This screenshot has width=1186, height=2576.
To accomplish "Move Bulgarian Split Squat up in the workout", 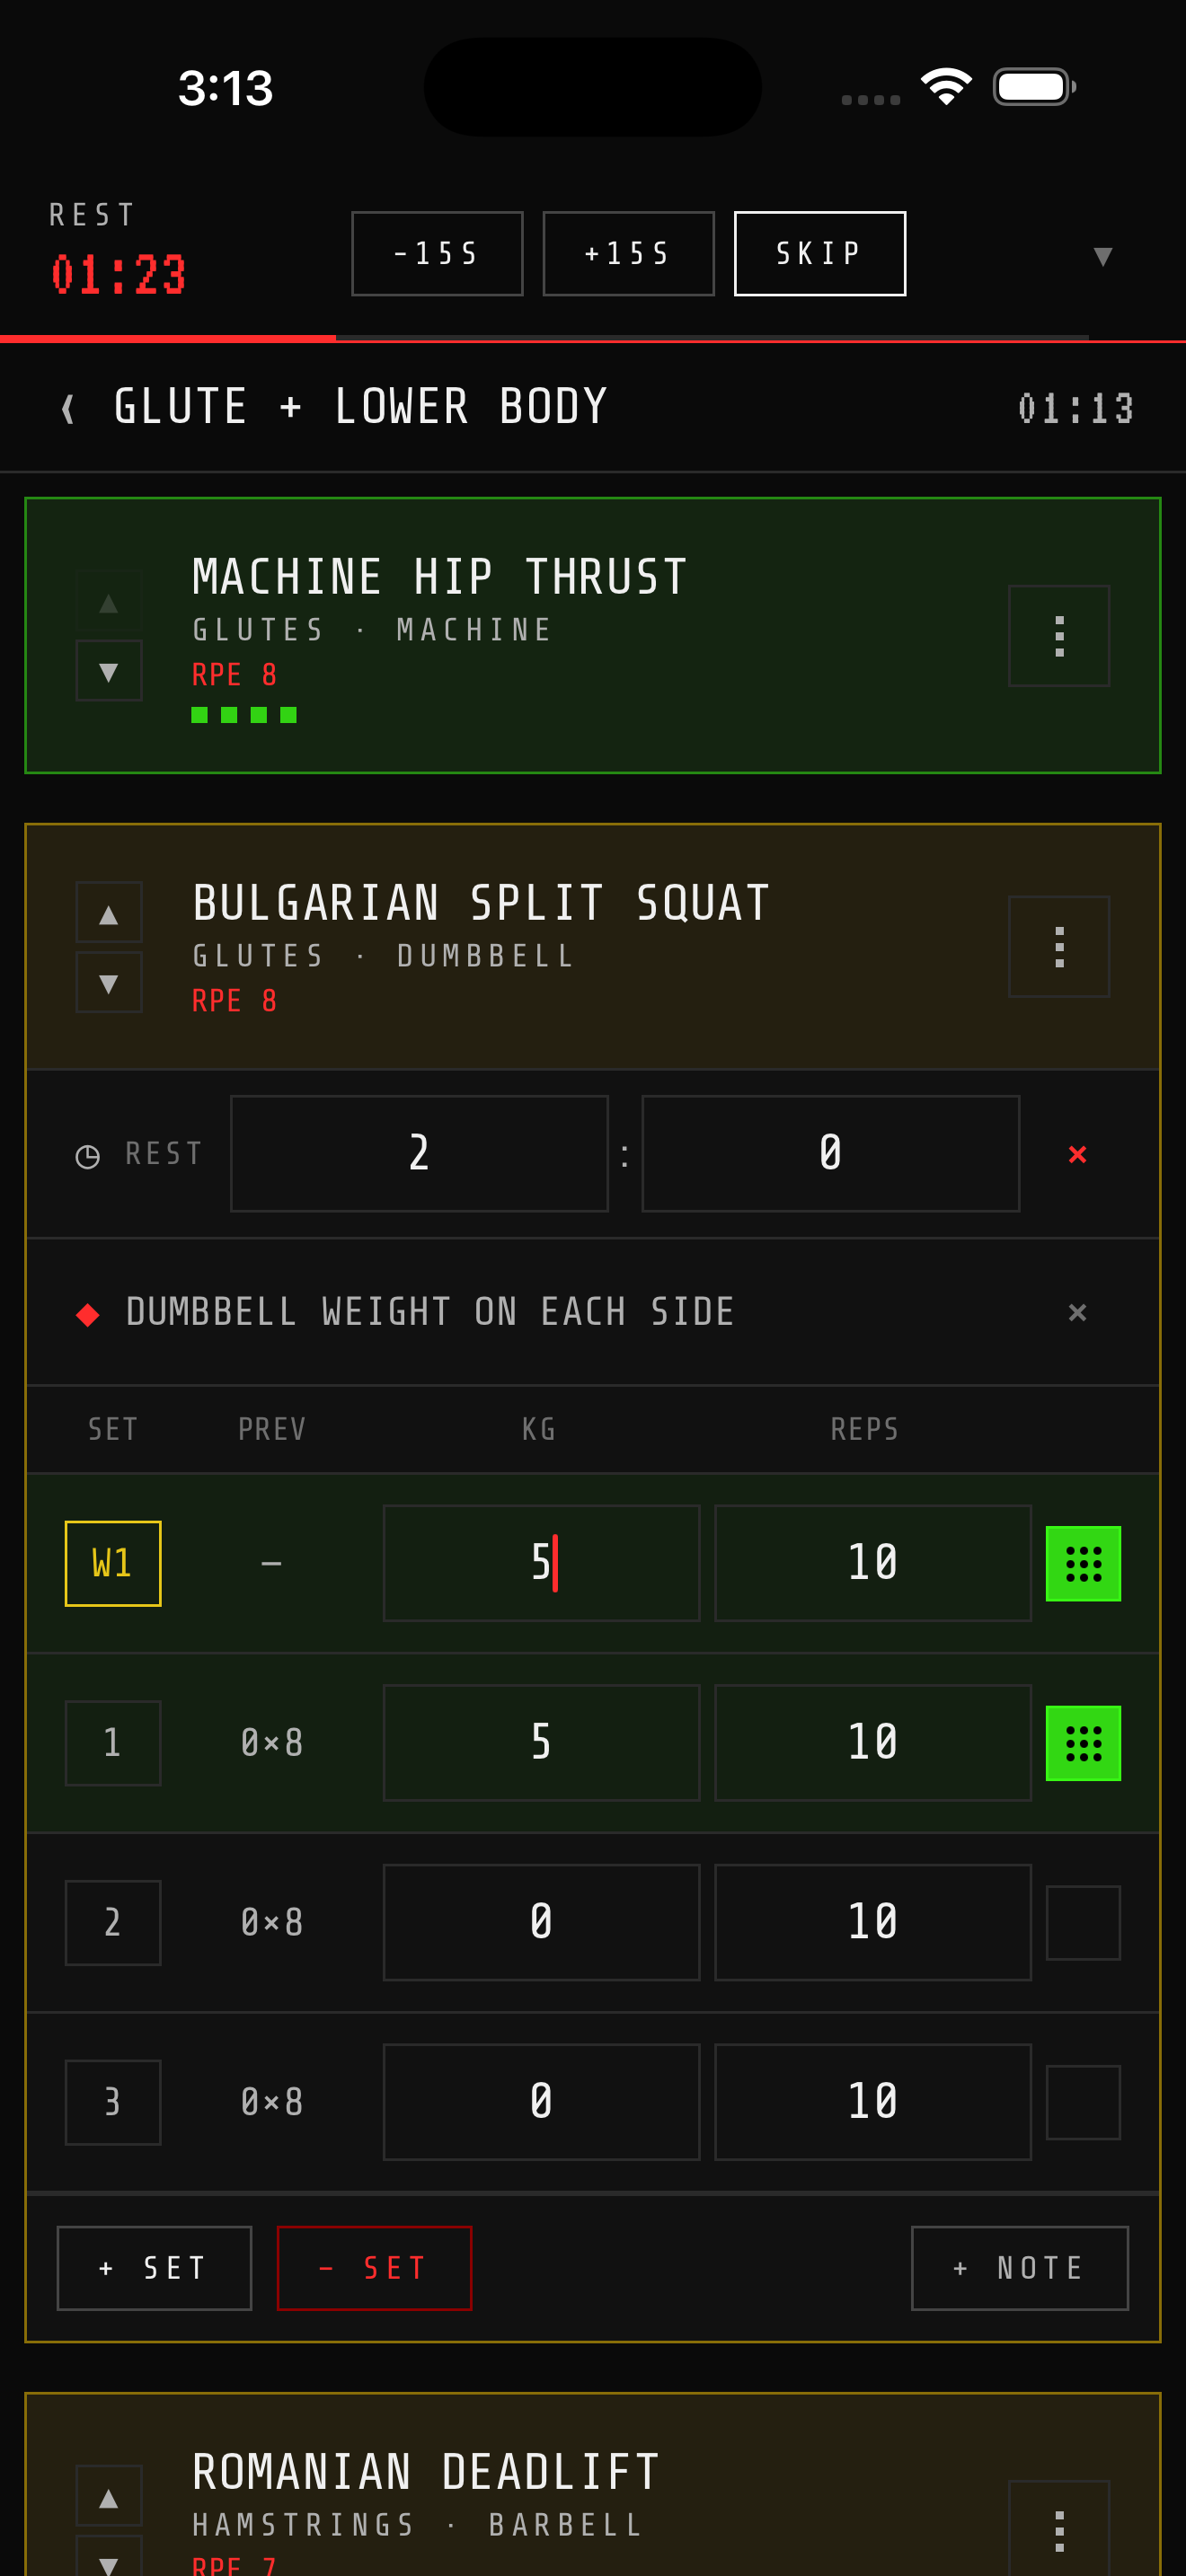I will coord(109,911).
